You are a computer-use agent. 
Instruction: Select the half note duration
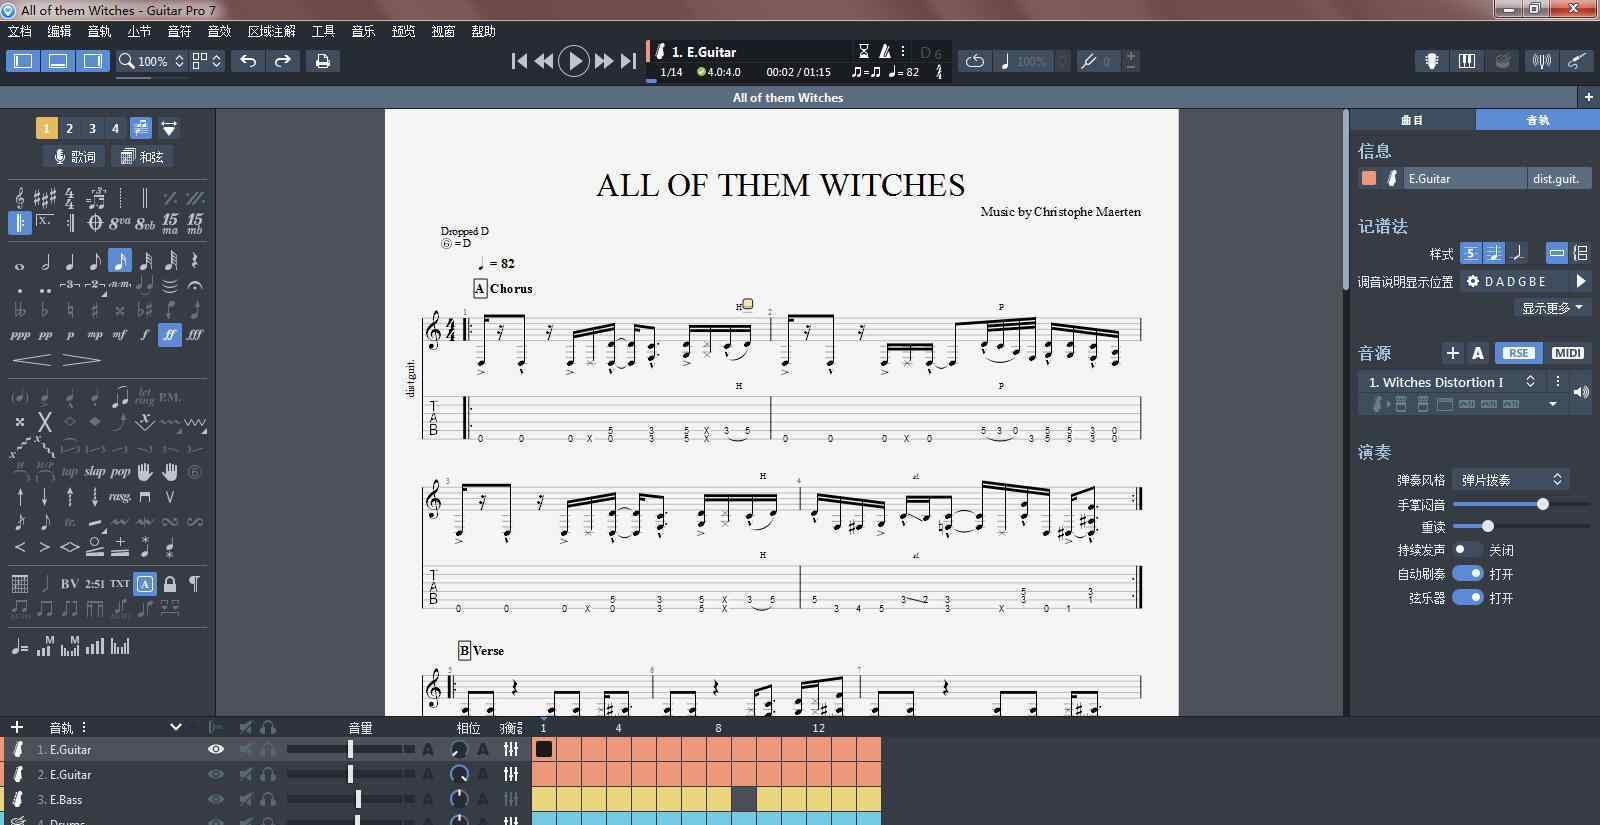click(x=45, y=263)
